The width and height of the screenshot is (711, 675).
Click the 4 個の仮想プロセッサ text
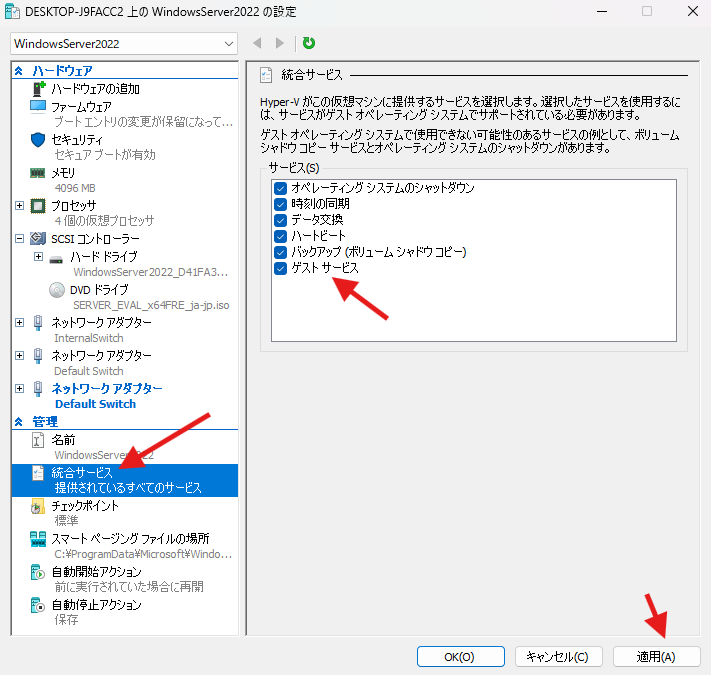[104, 221]
